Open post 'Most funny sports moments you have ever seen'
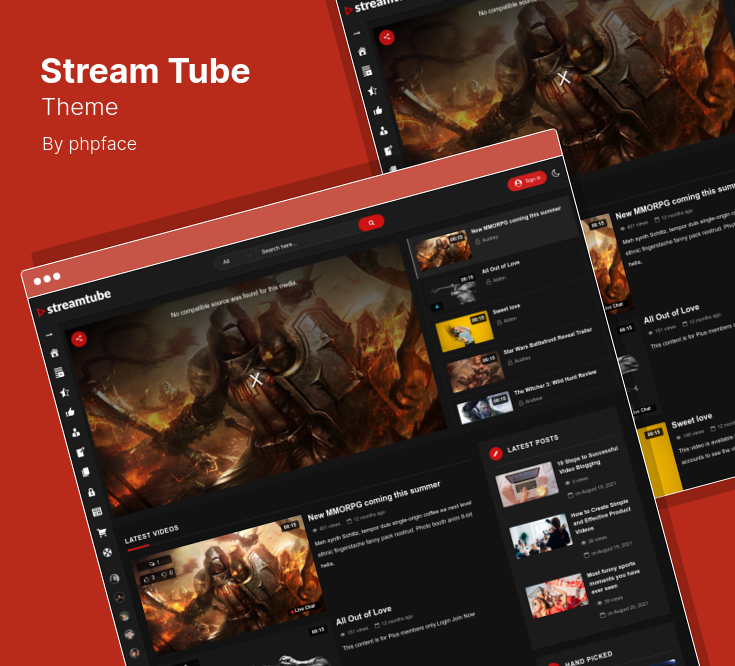Screen dimensions: 735x666 pos(613,577)
